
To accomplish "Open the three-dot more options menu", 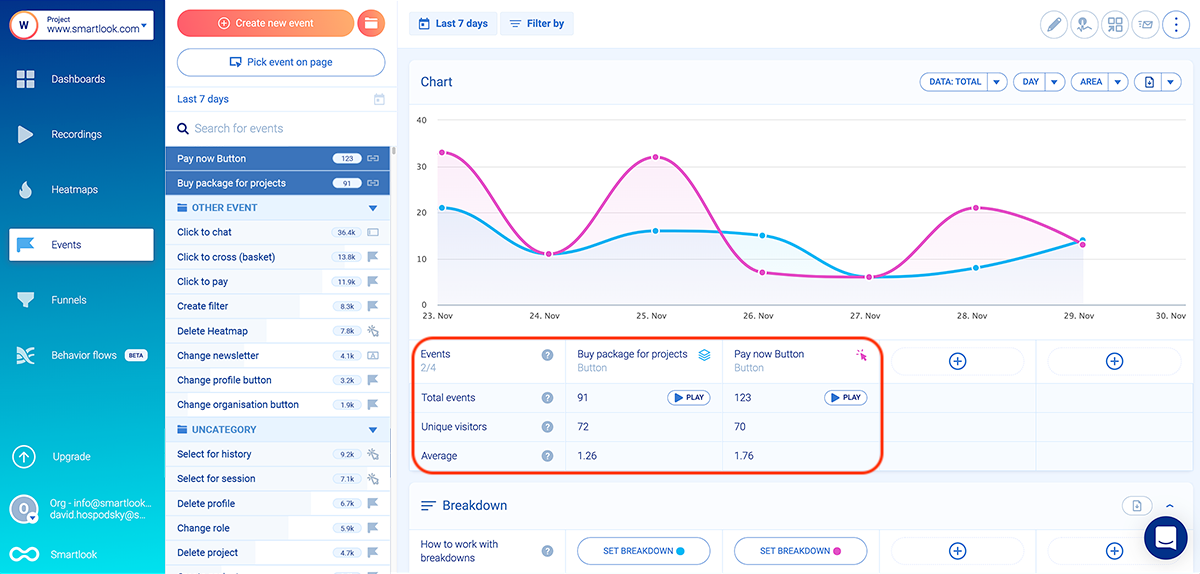I will 1176,25.
